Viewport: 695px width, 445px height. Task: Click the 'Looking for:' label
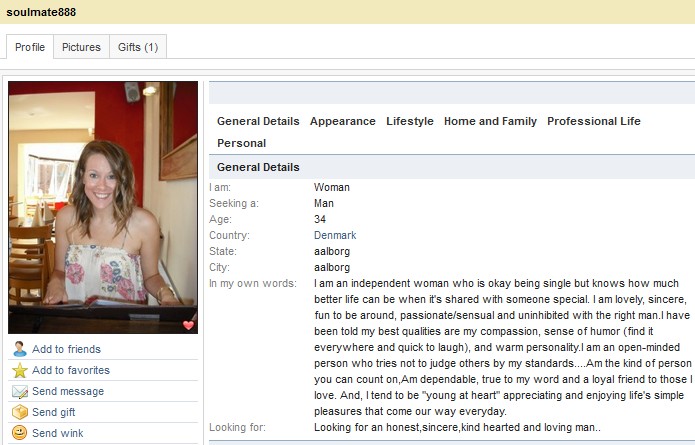click(237, 427)
